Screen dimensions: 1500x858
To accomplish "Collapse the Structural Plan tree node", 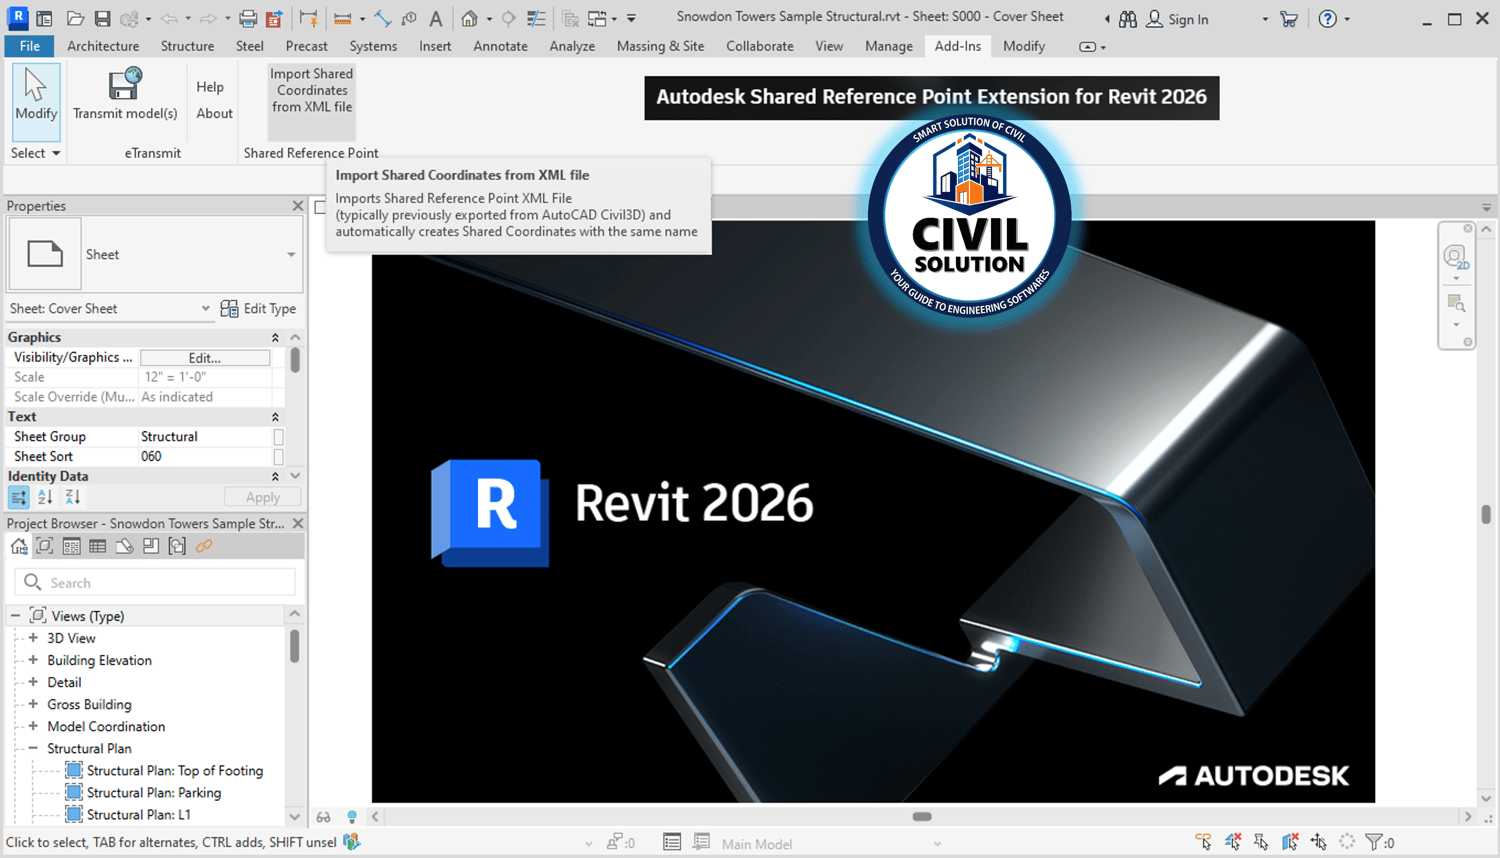I will pyautogui.click(x=33, y=748).
